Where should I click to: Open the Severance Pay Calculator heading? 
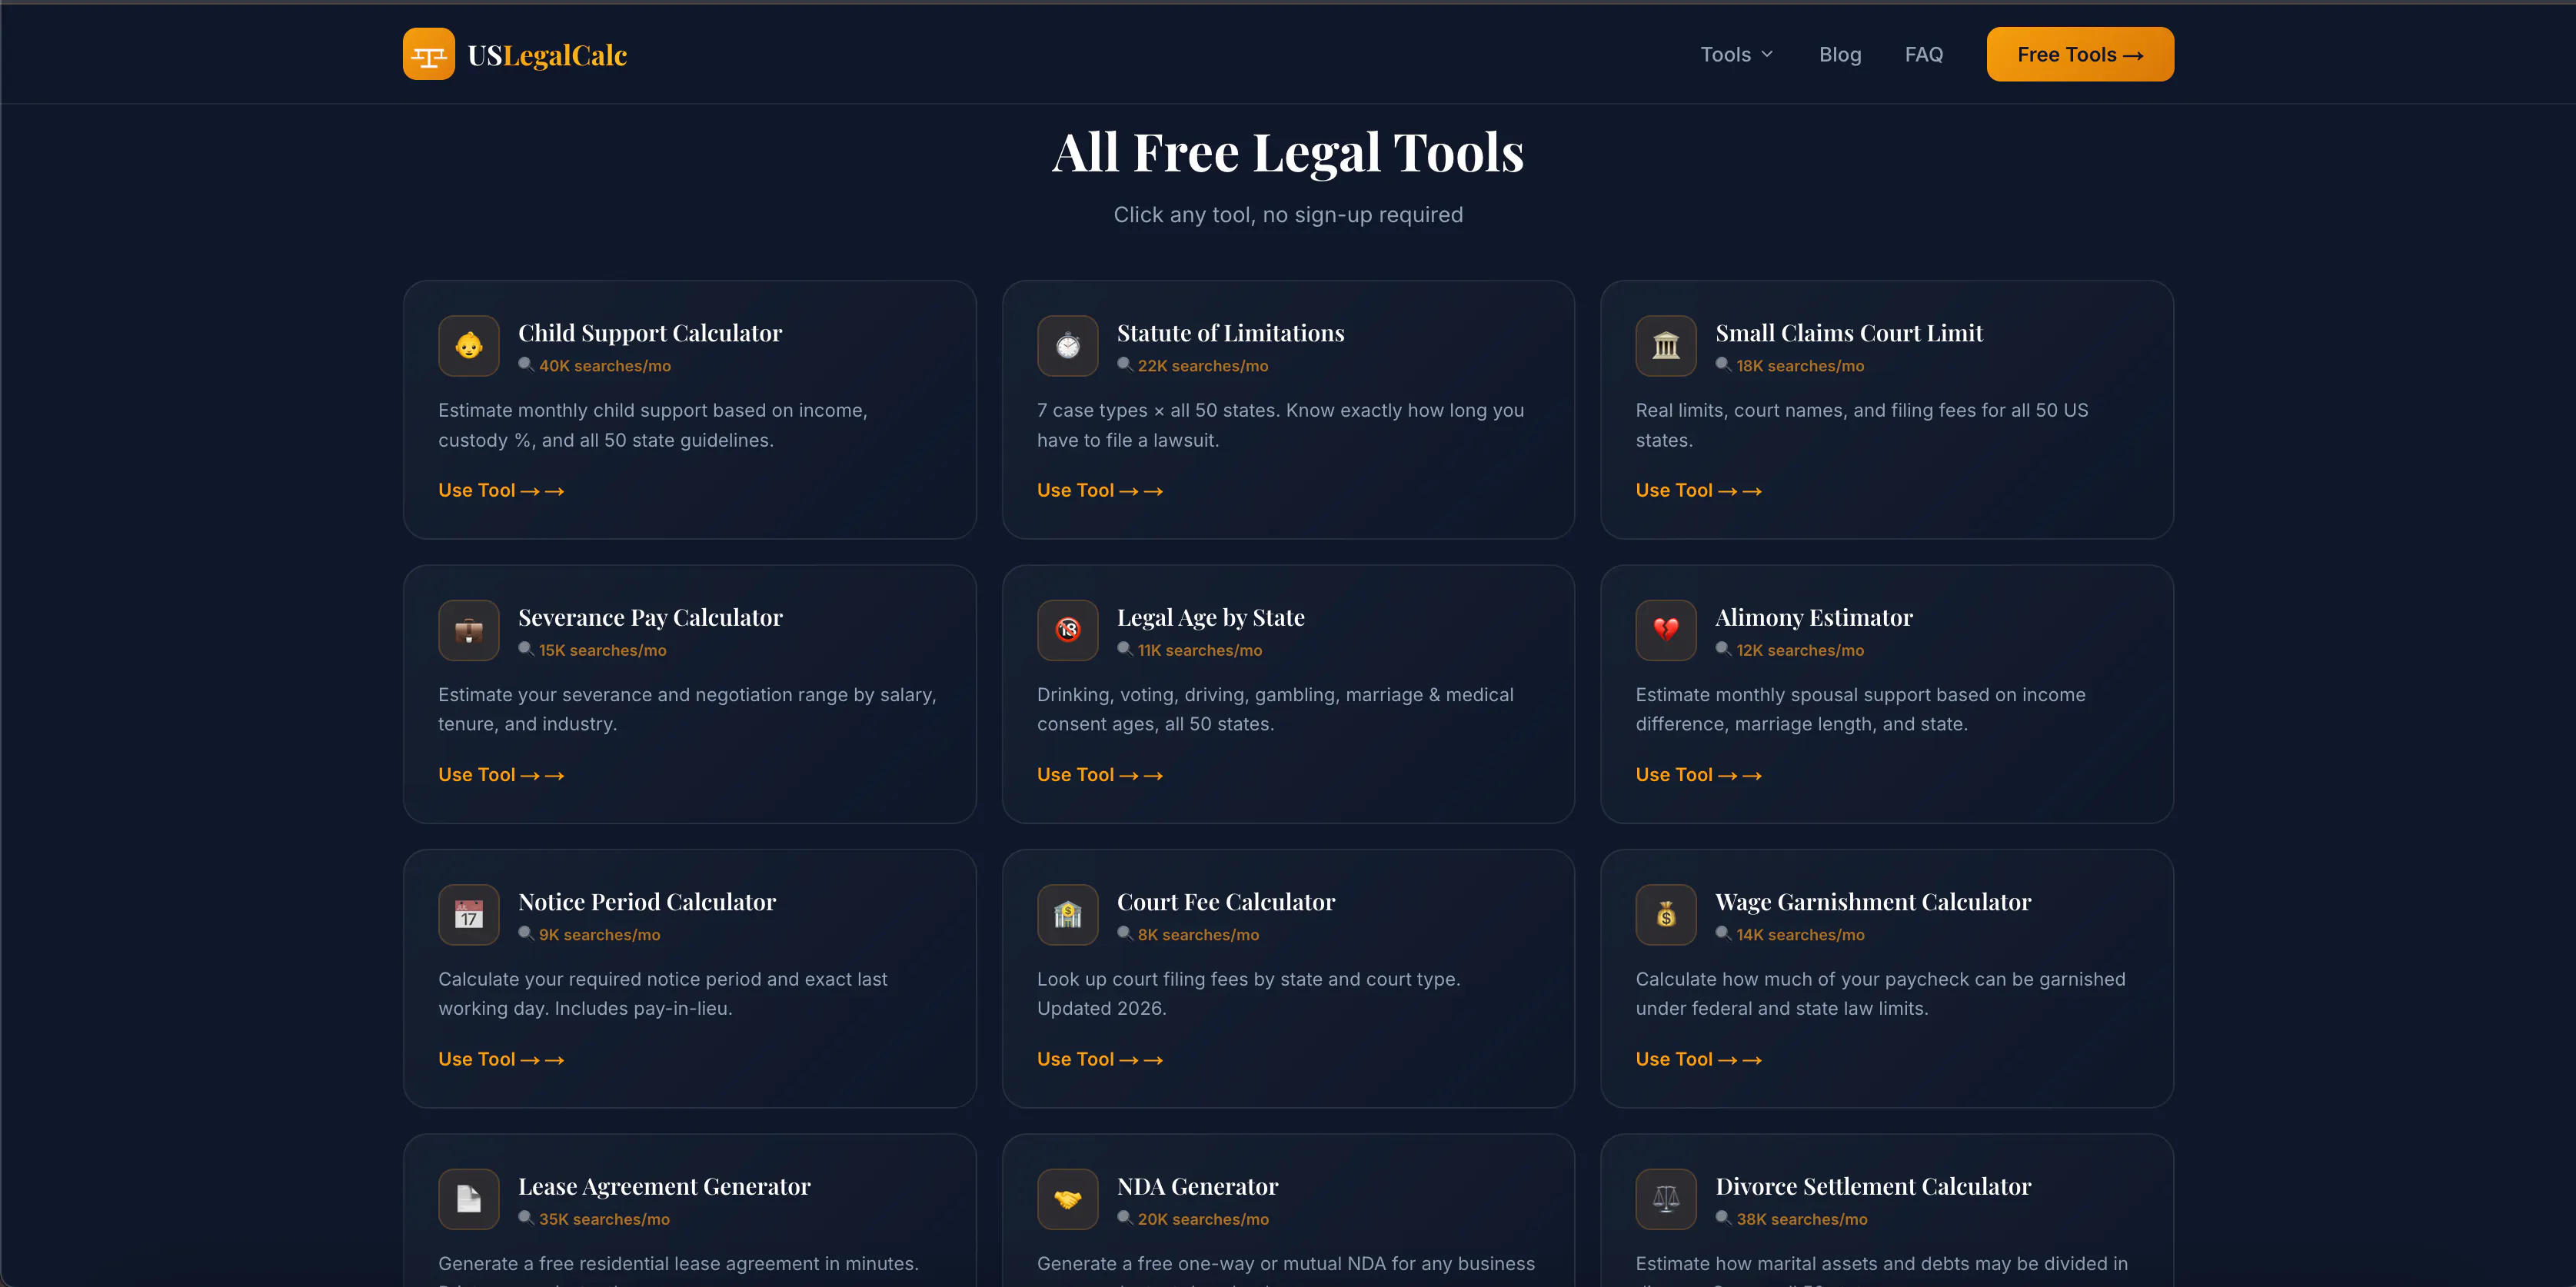(x=650, y=618)
